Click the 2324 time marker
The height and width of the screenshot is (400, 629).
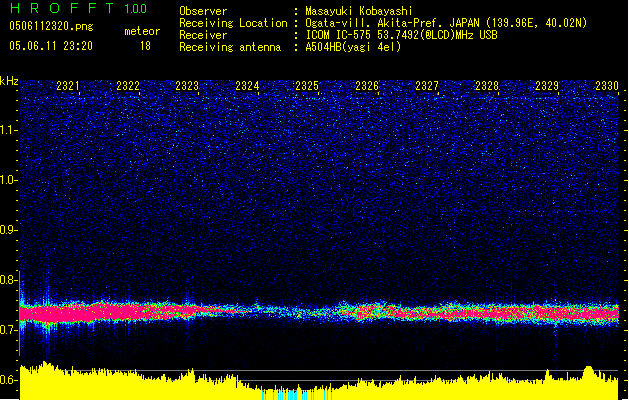point(248,86)
